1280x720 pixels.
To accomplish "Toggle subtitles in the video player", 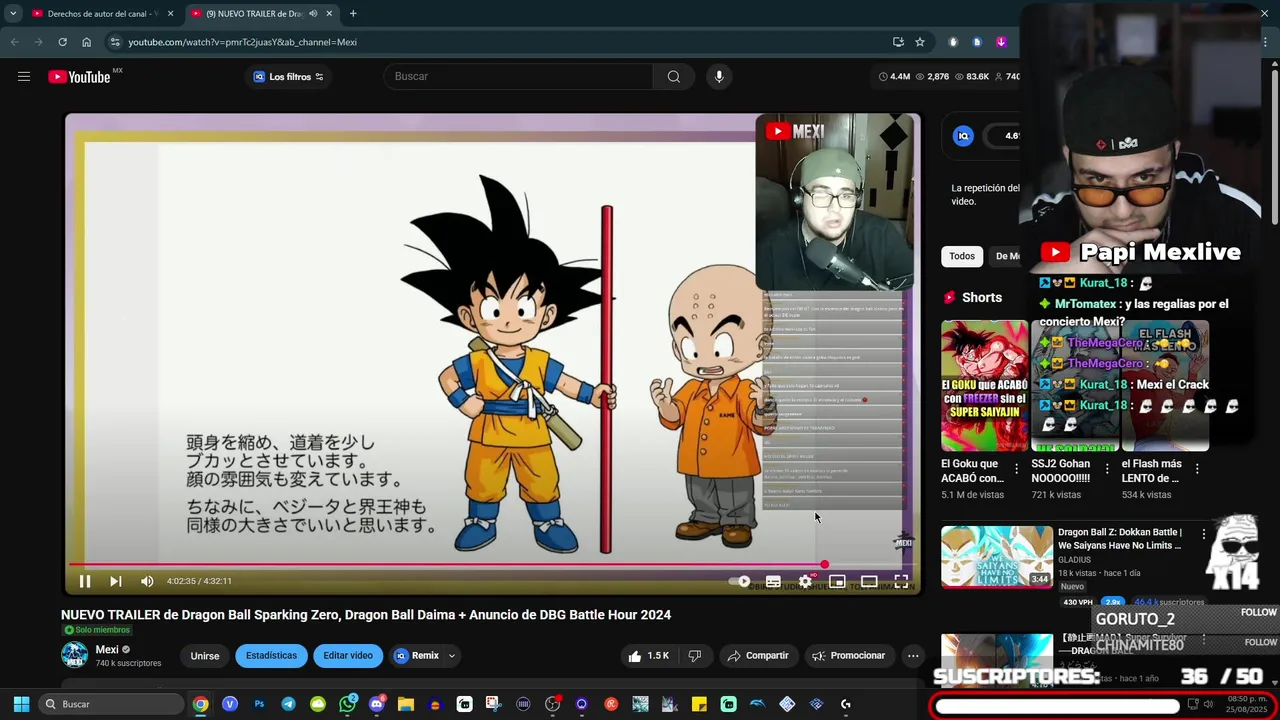I will click(x=773, y=581).
